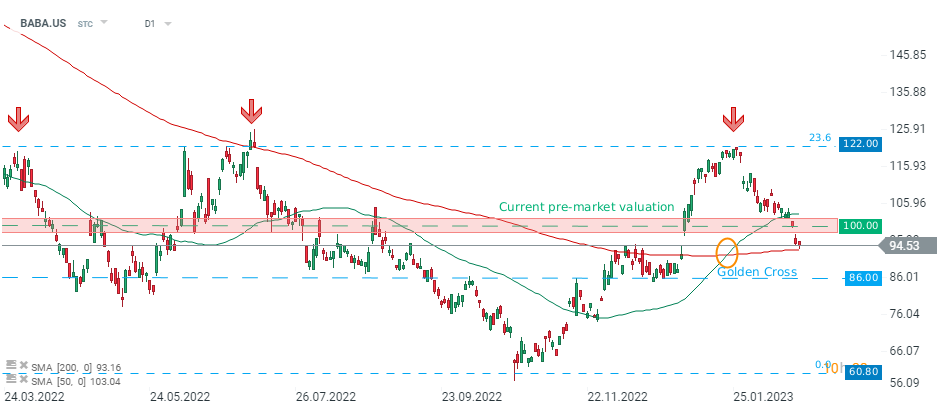Select the 122.00 price level tag
This screenshot has width=949, height=413.
click(x=861, y=145)
